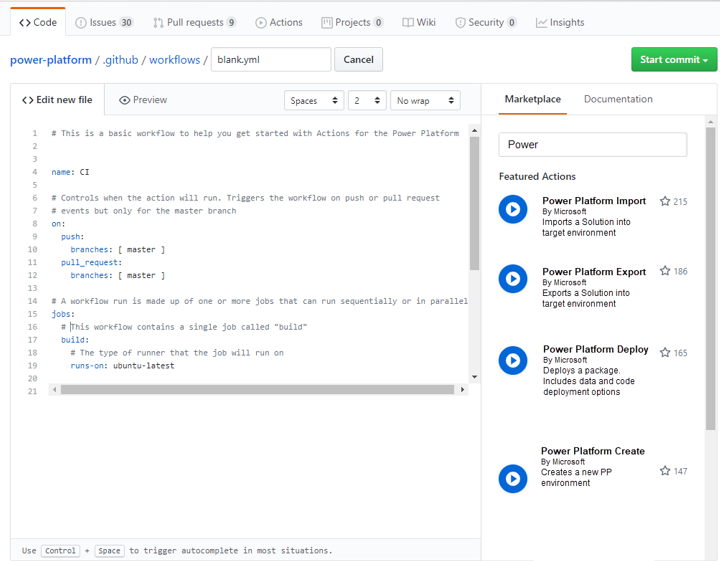This screenshot has width=720, height=561.
Task: Click the Wiki book icon
Action: tap(408, 23)
